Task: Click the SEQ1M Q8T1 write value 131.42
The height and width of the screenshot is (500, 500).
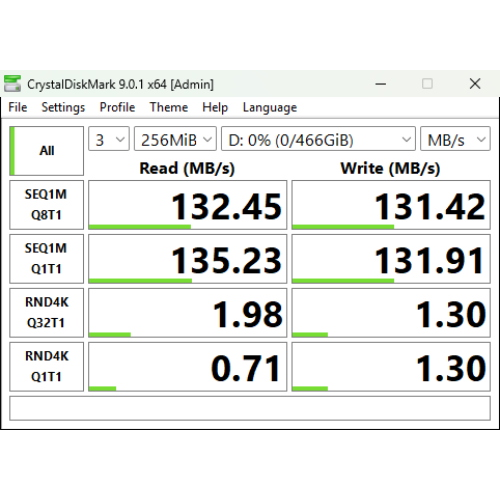Action: [x=391, y=205]
